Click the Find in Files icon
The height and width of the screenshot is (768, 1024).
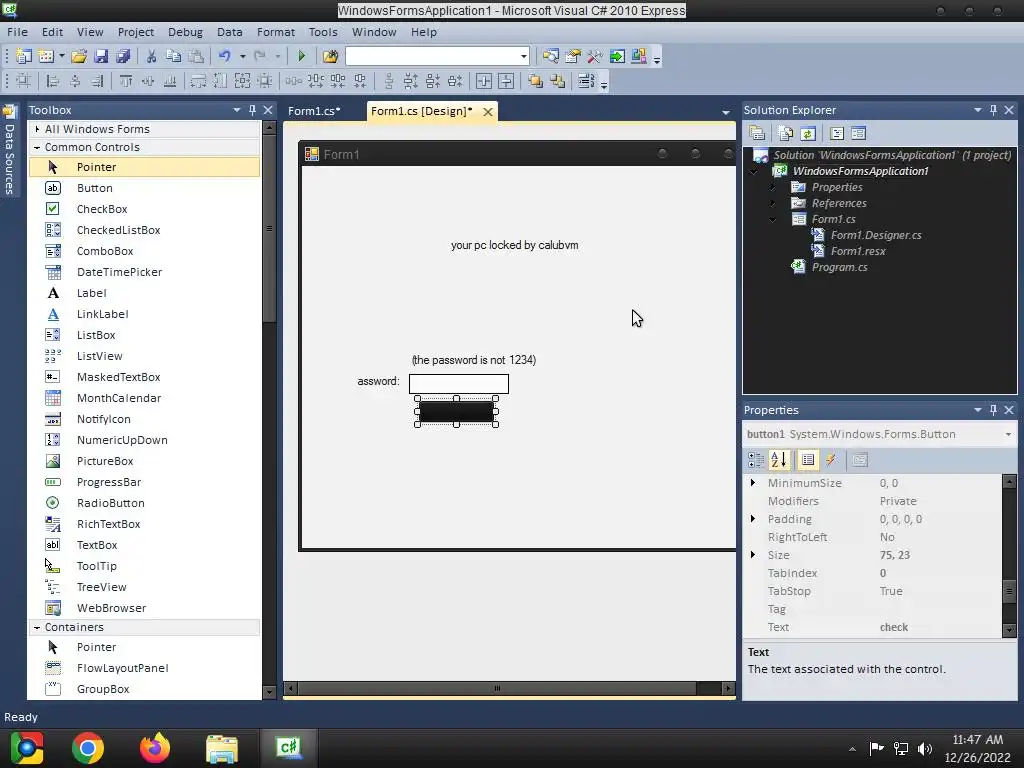pos(330,56)
